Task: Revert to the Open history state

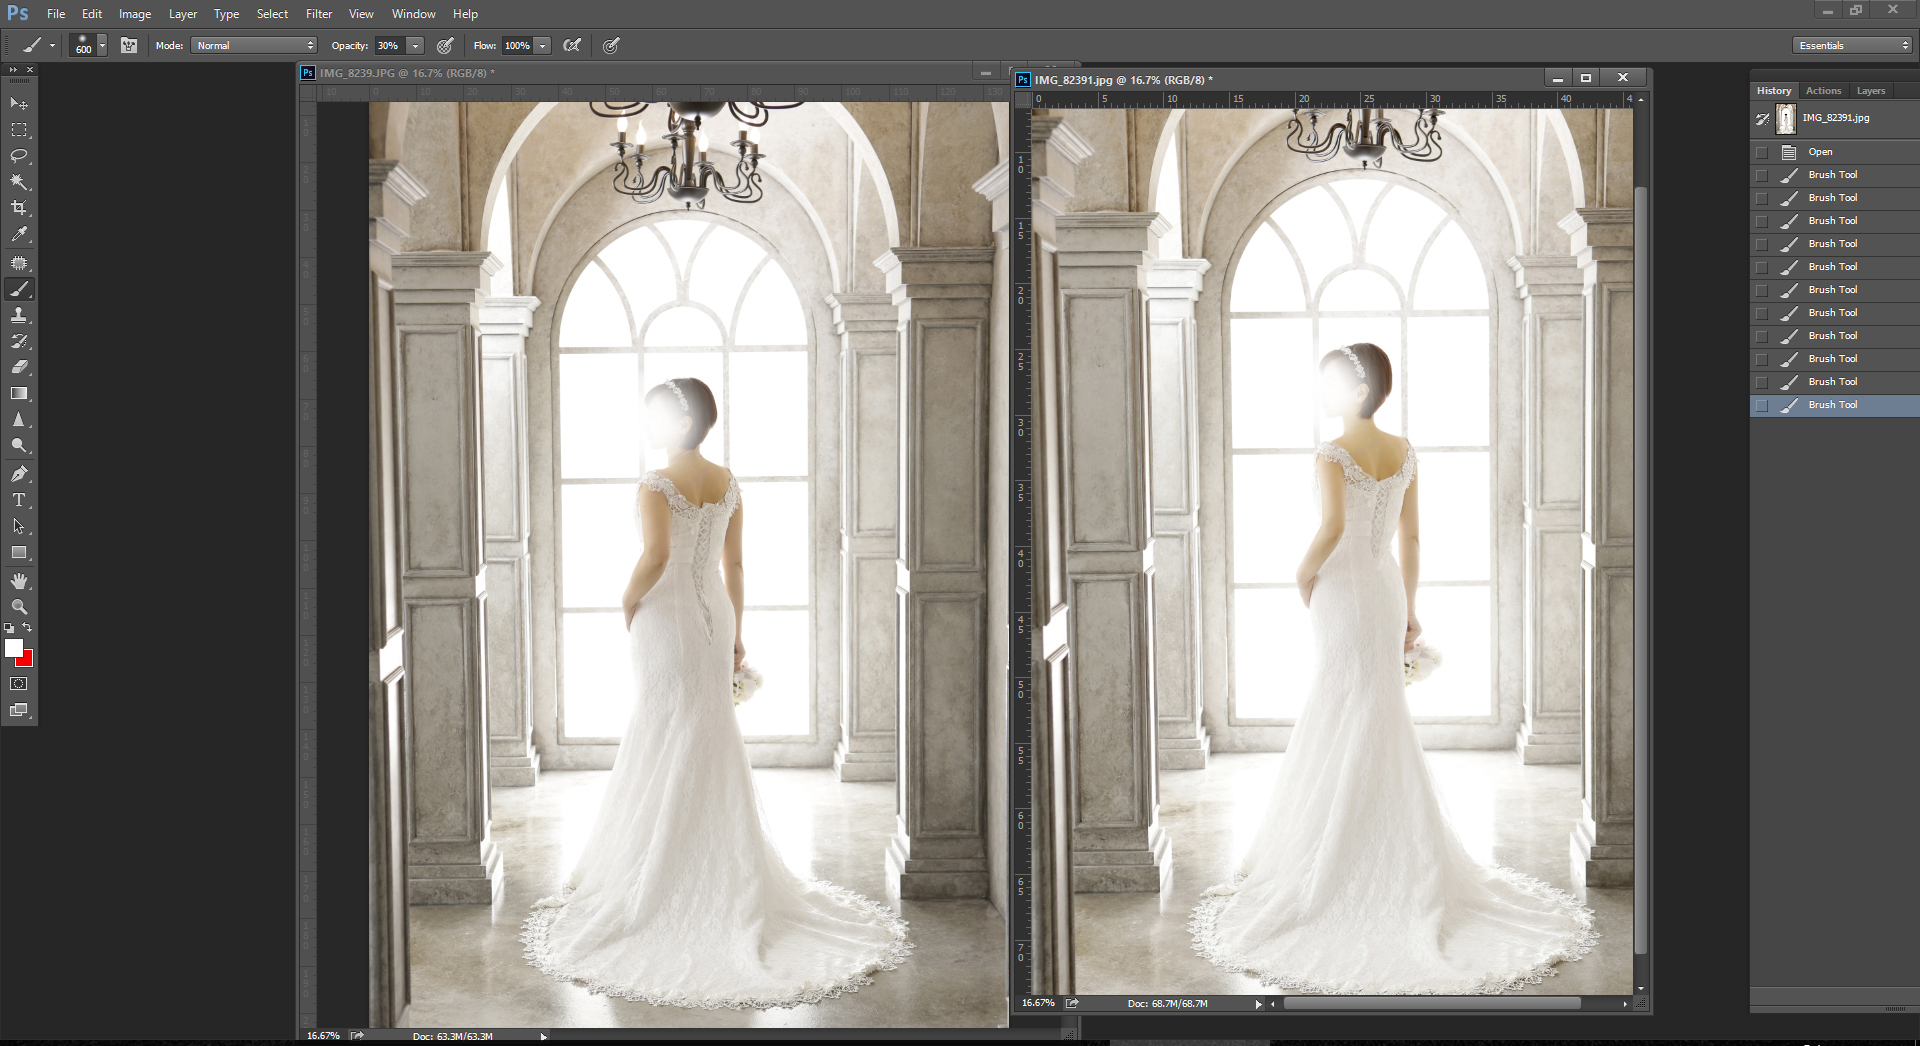Action: coord(1820,152)
